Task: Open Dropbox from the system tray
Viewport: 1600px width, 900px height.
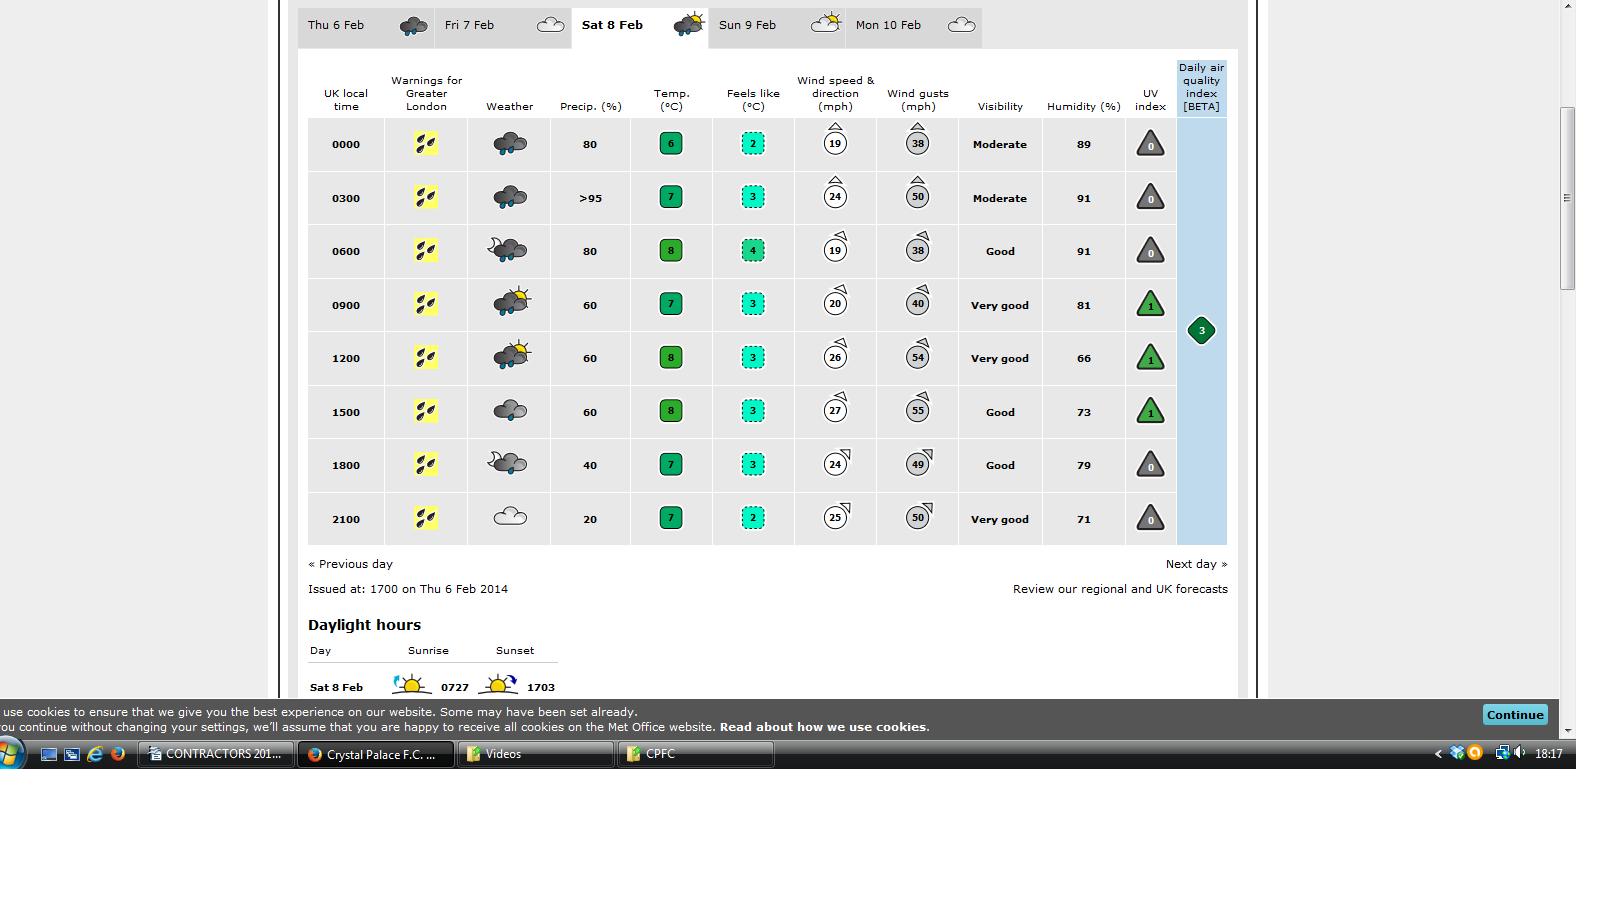Action: [1457, 754]
